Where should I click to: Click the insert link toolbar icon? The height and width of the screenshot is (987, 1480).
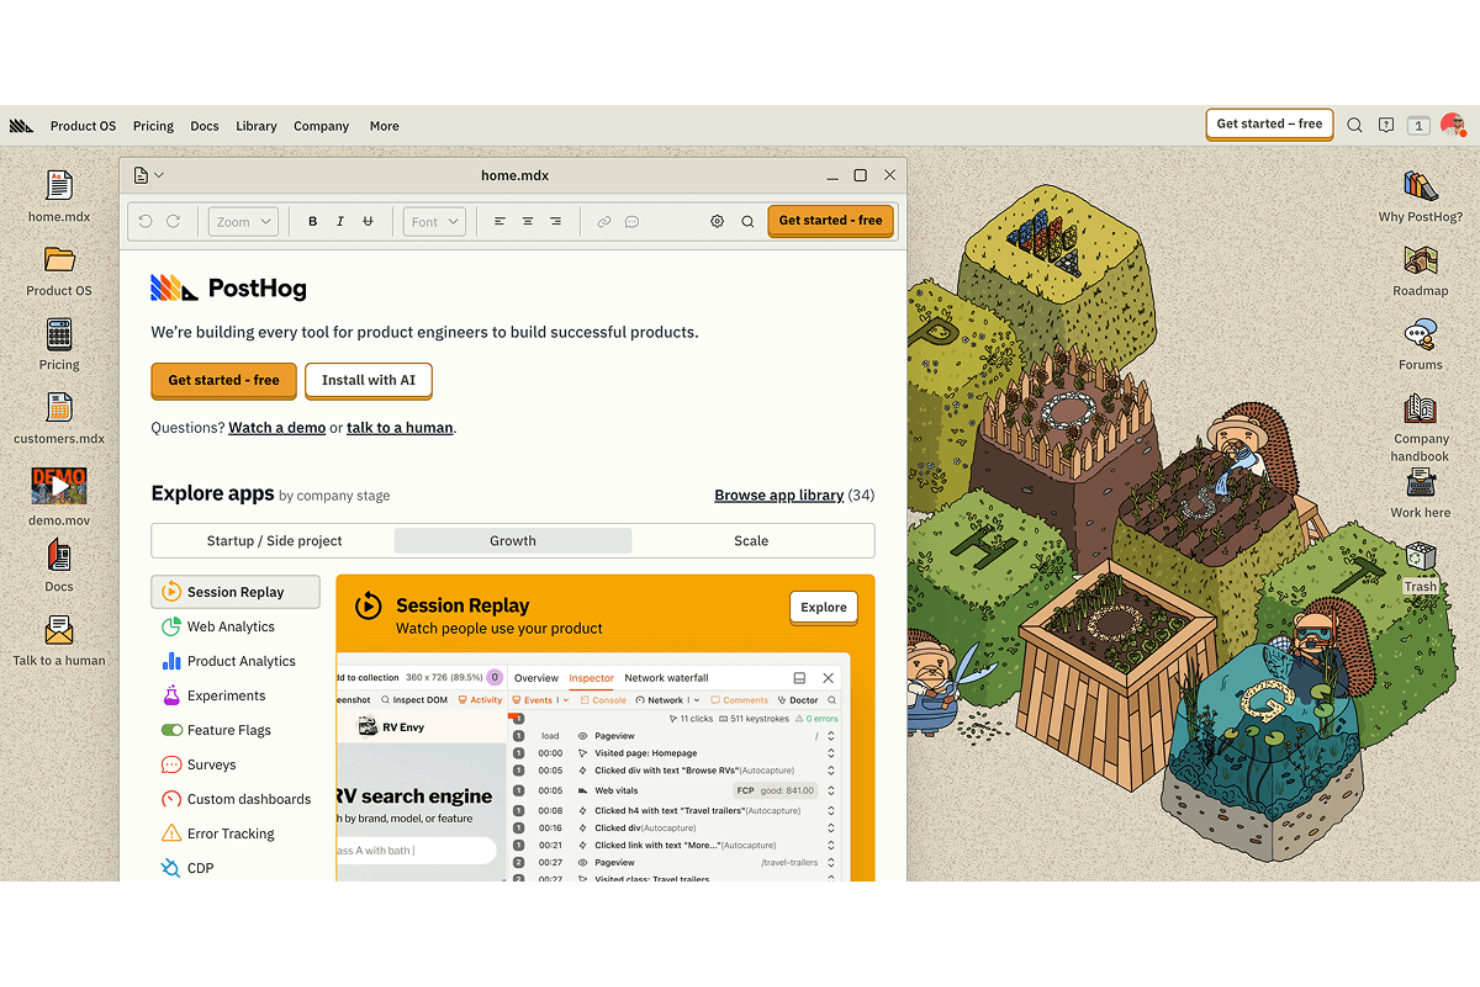coord(604,222)
